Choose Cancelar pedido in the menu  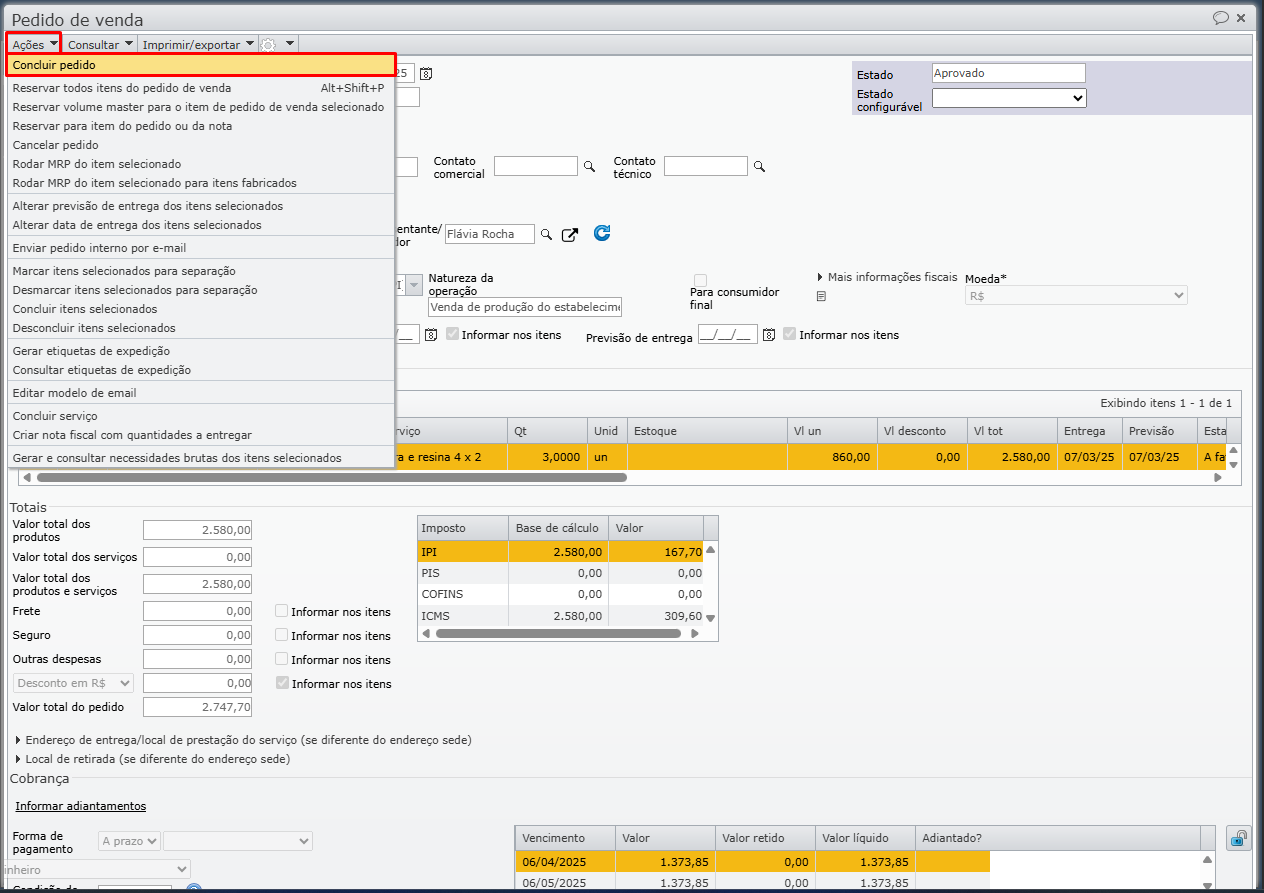56,145
